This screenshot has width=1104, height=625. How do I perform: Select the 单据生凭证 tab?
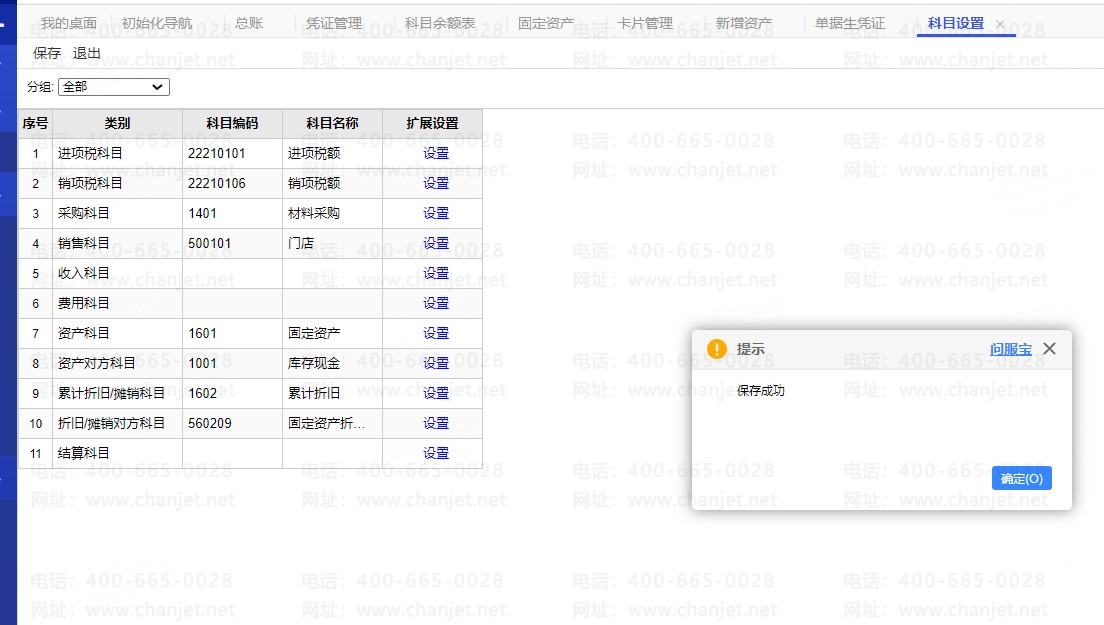pos(850,23)
